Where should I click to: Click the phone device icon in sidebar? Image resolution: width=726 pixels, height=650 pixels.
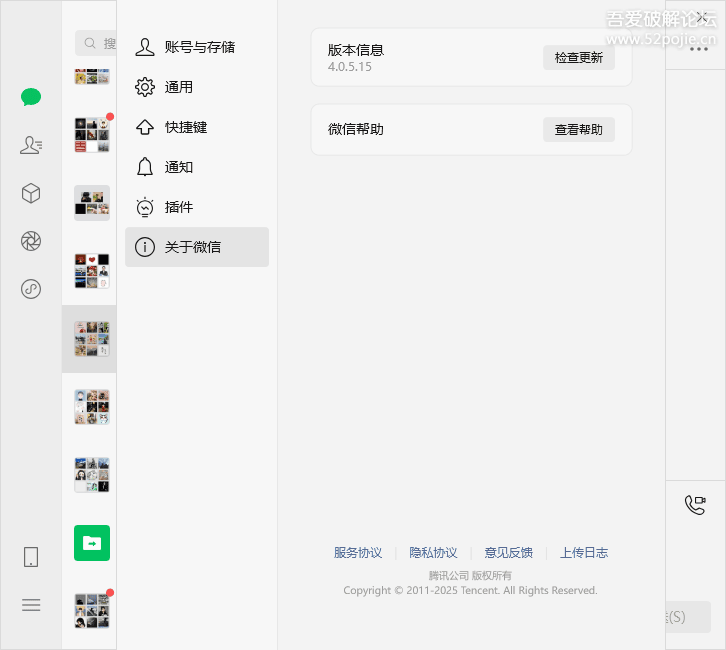pos(31,557)
